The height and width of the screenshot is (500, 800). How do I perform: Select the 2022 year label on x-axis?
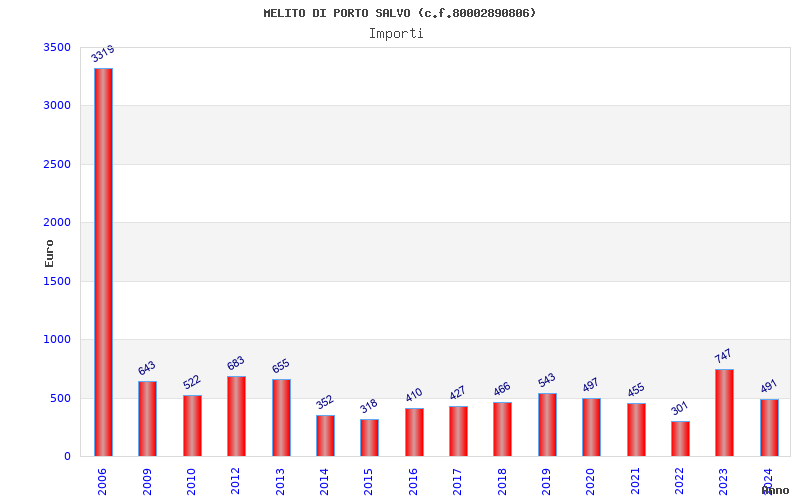(680, 482)
